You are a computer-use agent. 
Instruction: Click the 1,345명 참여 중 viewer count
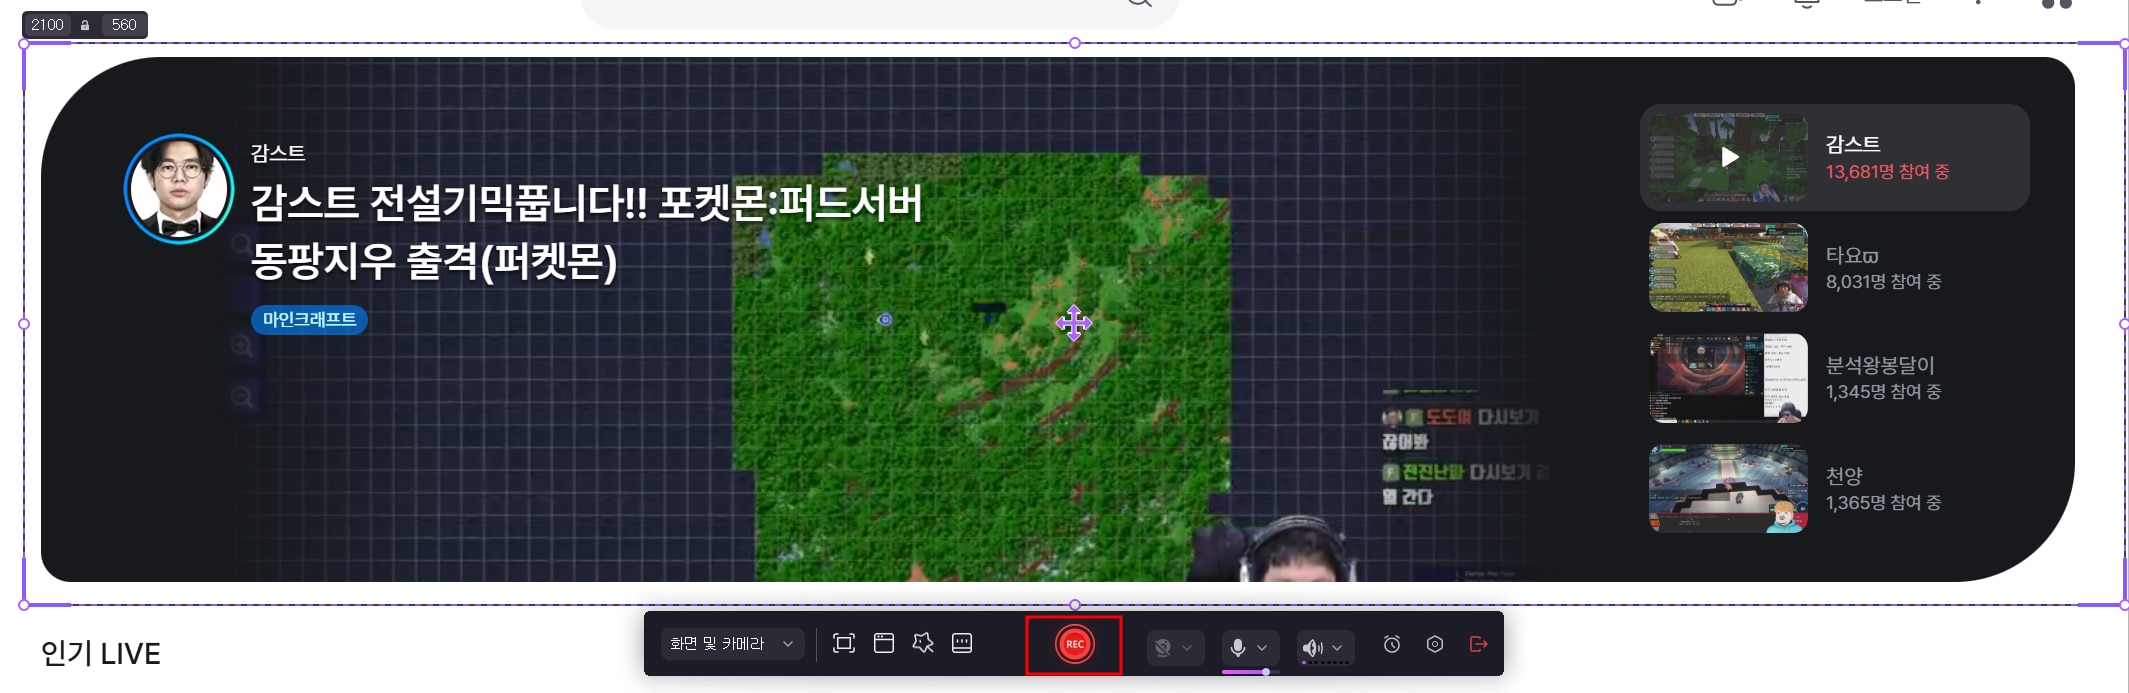[1883, 392]
